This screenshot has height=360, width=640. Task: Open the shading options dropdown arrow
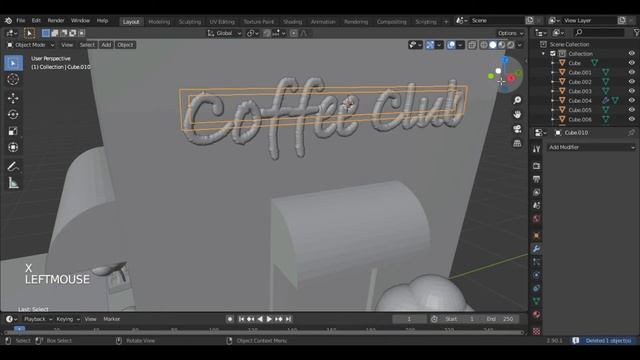pos(520,45)
